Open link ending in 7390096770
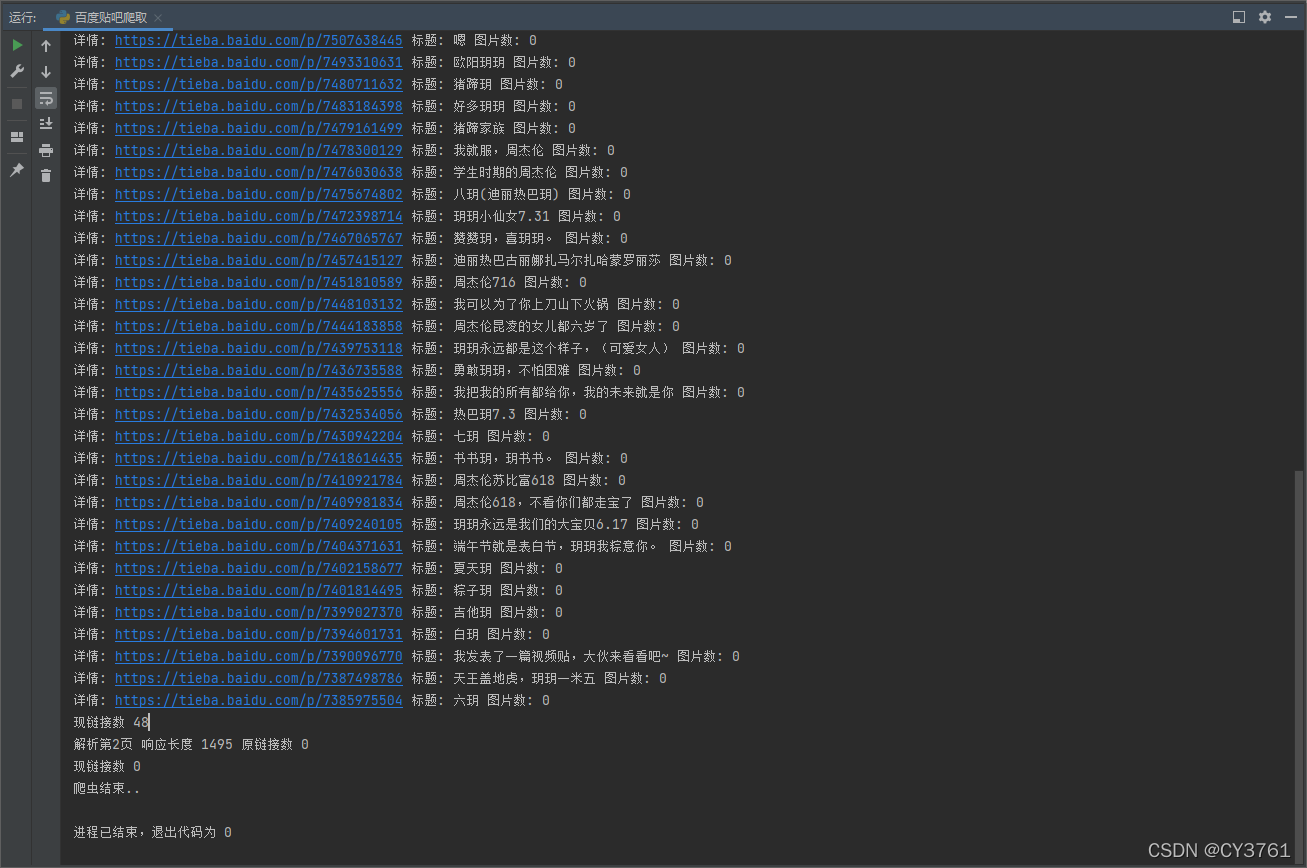This screenshot has height=868, width=1307. (259, 656)
